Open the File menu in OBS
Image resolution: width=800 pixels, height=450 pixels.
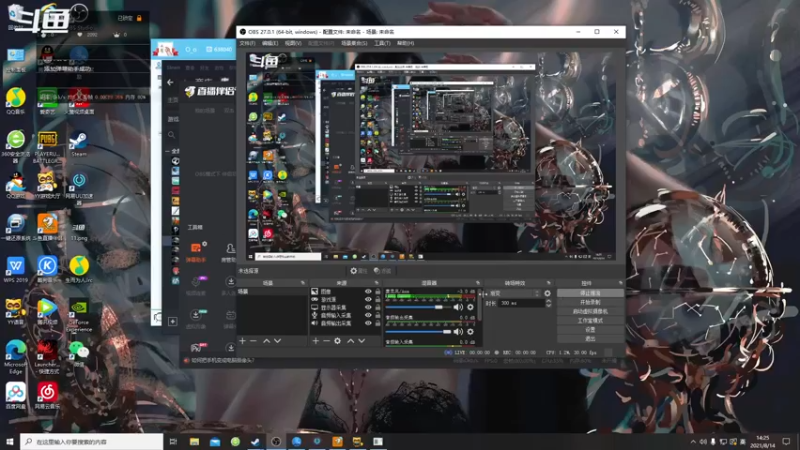tap(247, 43)
